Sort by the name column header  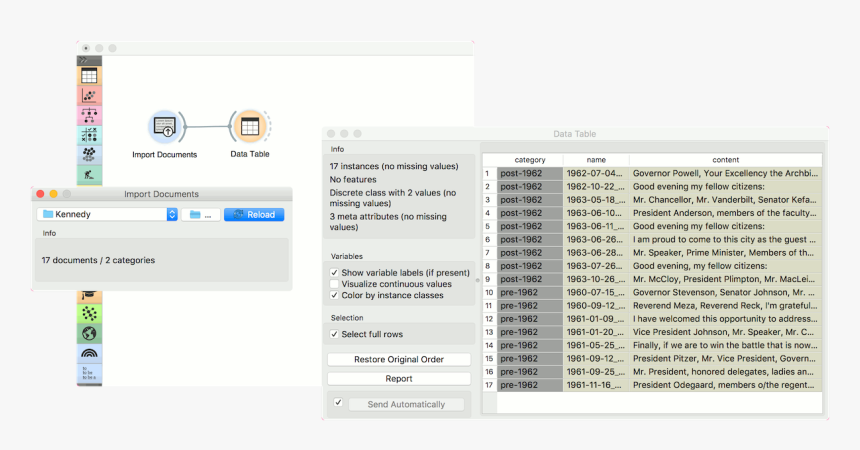pyautogui.click(x=596, y=160)
